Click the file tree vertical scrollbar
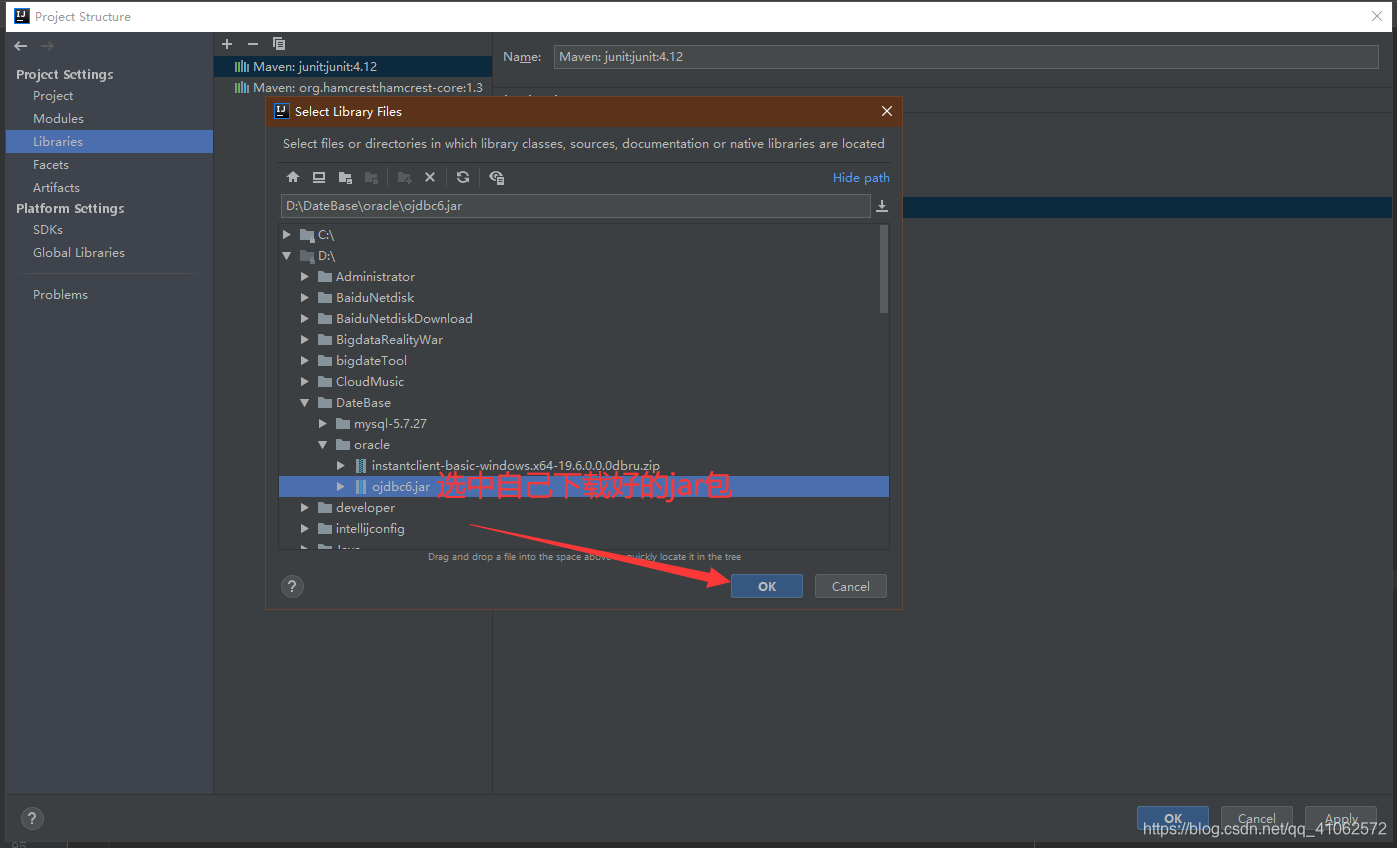This screenshot has height=848, width=1397. point(883,270)
